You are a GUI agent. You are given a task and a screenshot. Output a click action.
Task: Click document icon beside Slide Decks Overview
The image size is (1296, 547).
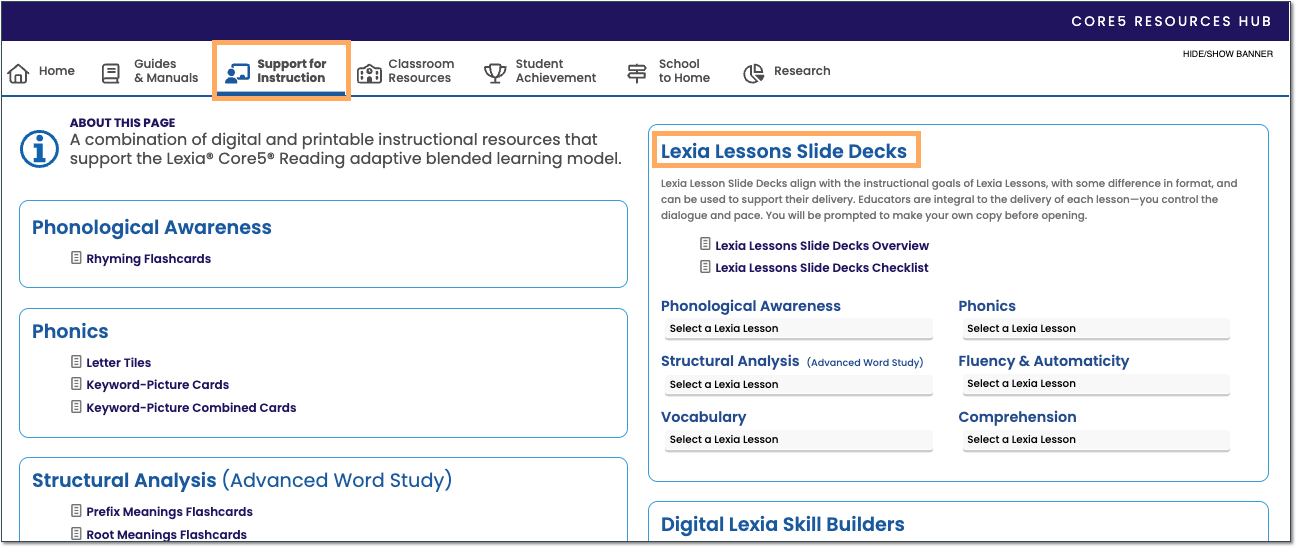coord(705,245)
